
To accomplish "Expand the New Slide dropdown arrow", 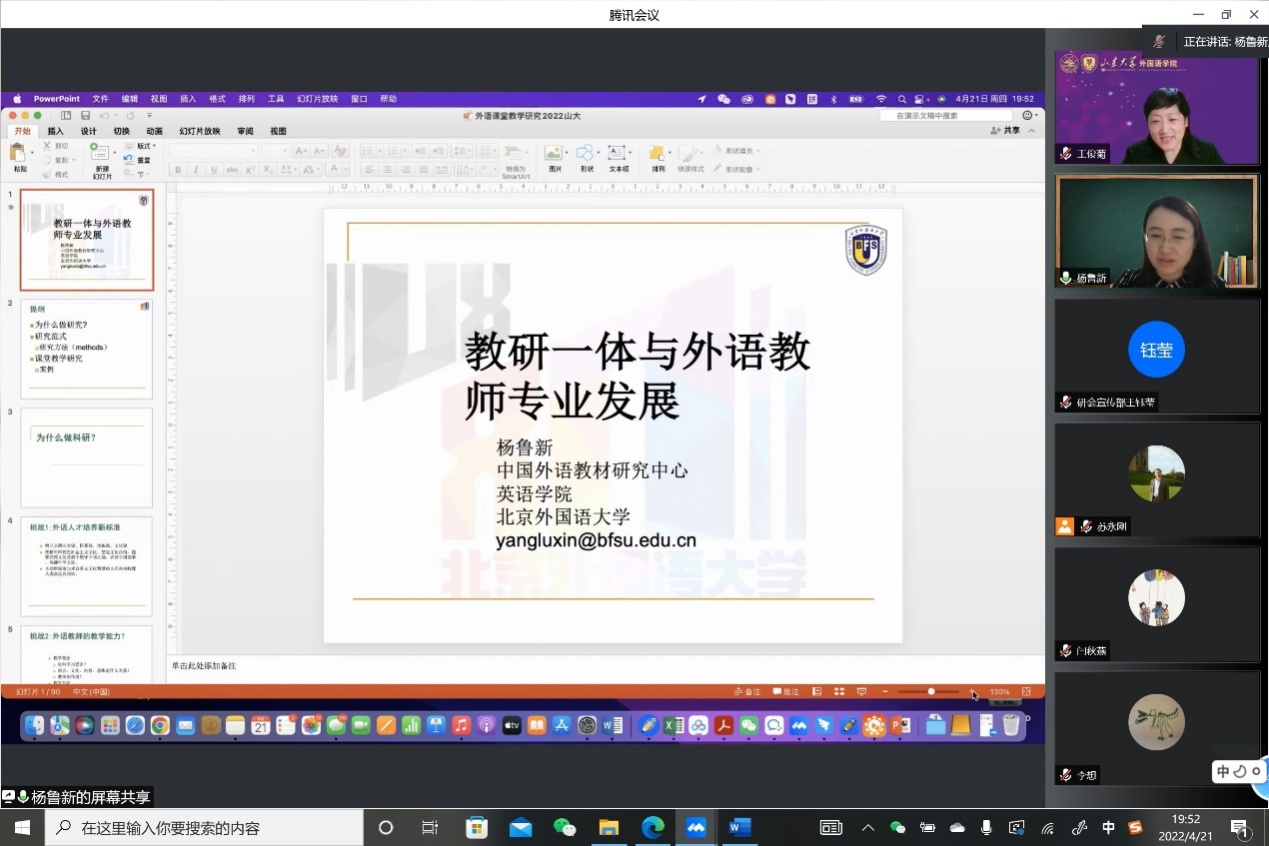I will (113, 152).
